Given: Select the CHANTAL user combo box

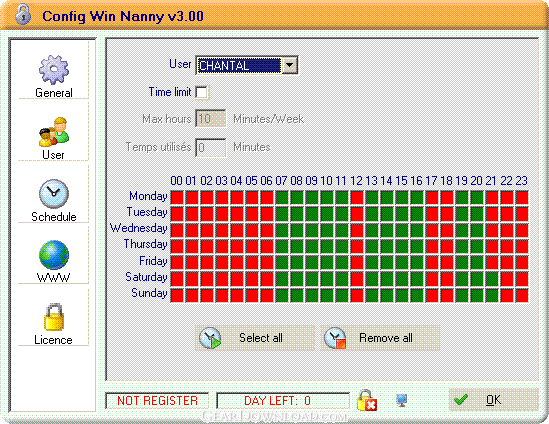Looking at the screenshot, I should click(246, 65).
